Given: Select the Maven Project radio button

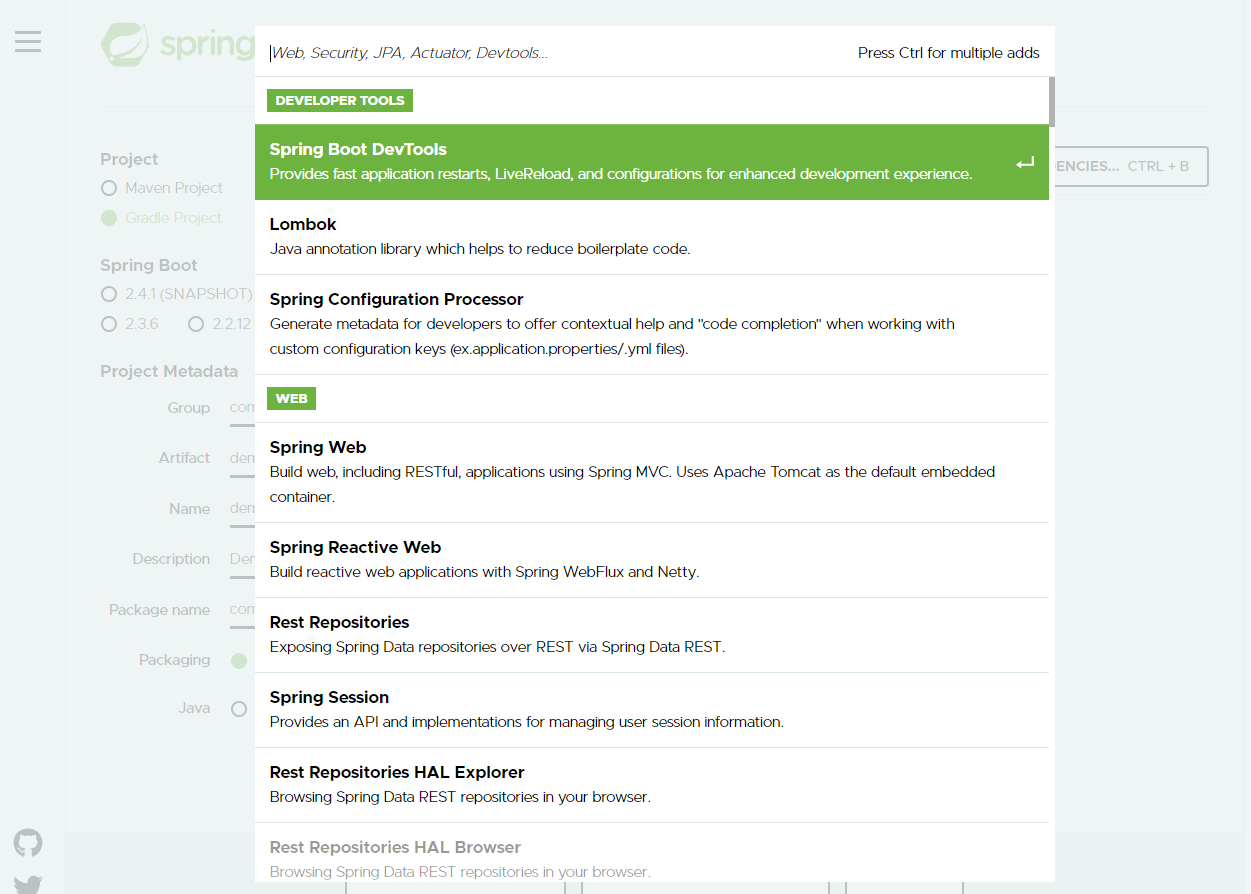Looking at the screenshot, I should [x=109, y=188].
